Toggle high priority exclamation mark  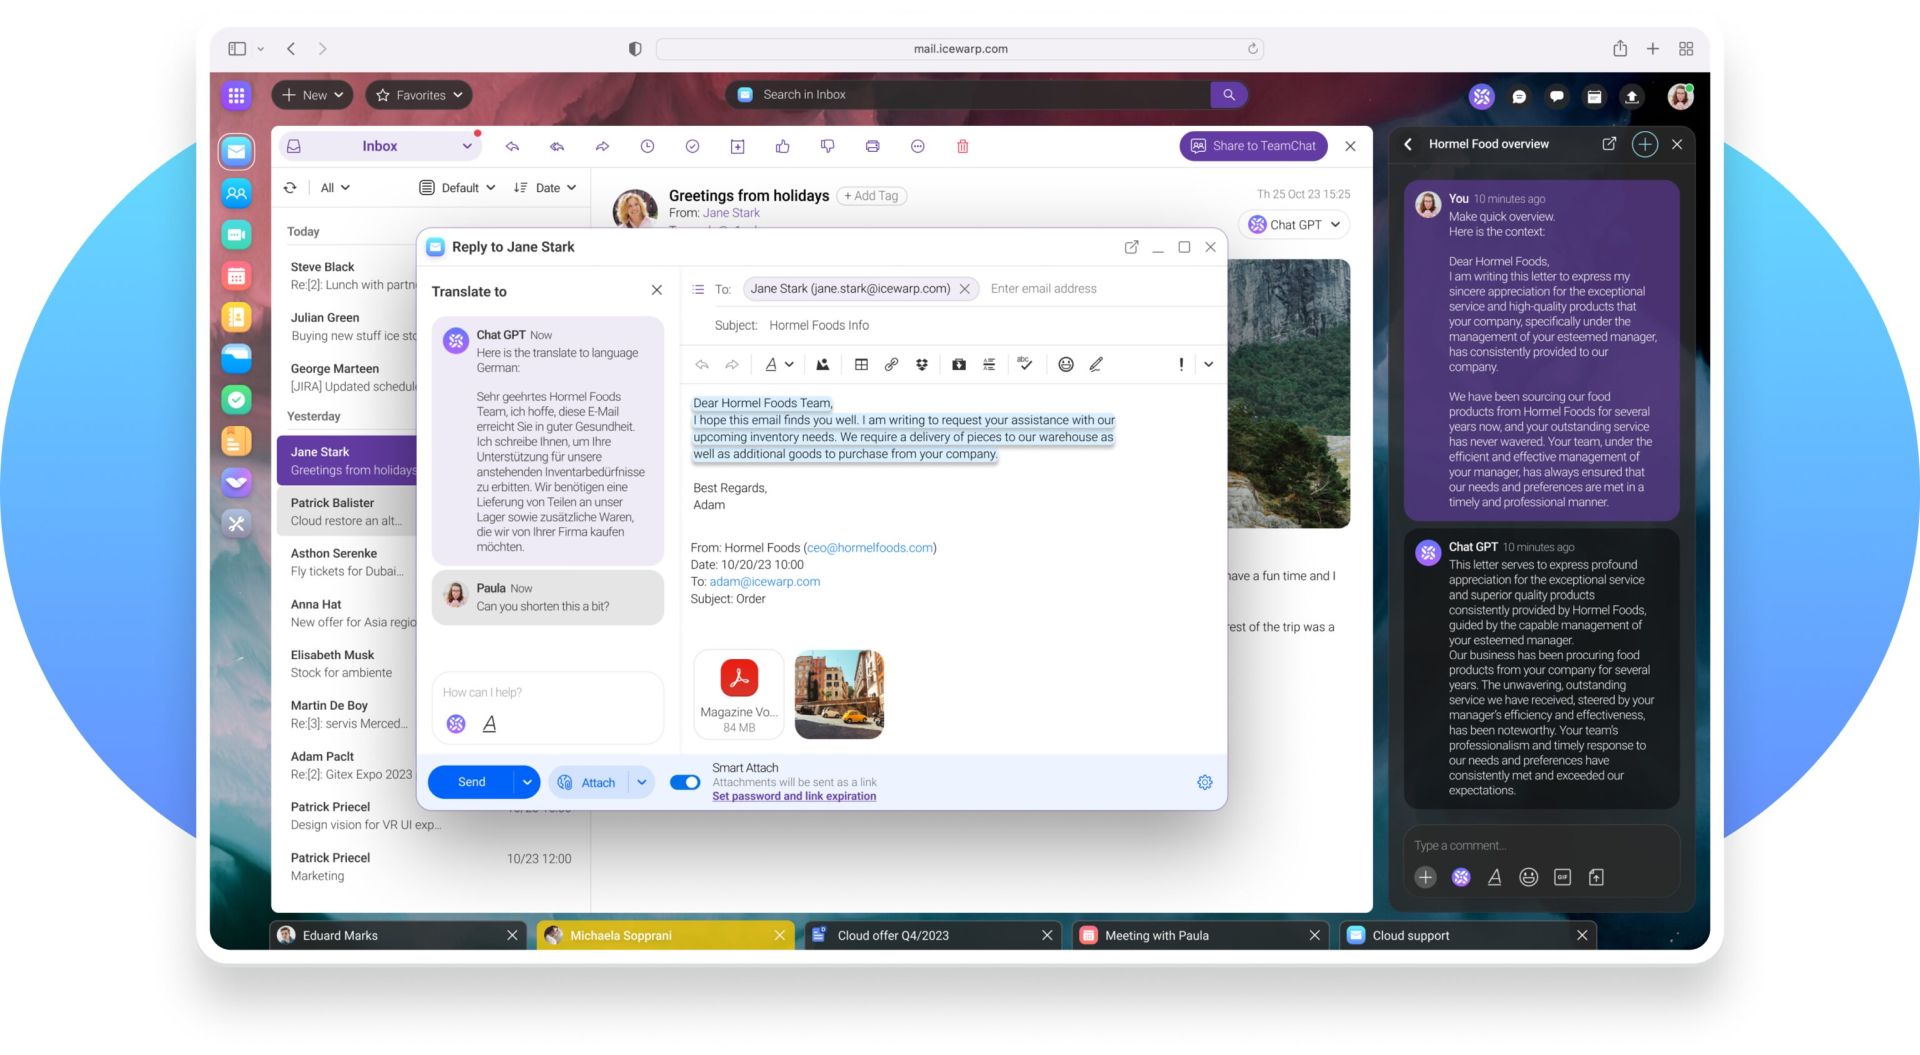coord(1181,365)
